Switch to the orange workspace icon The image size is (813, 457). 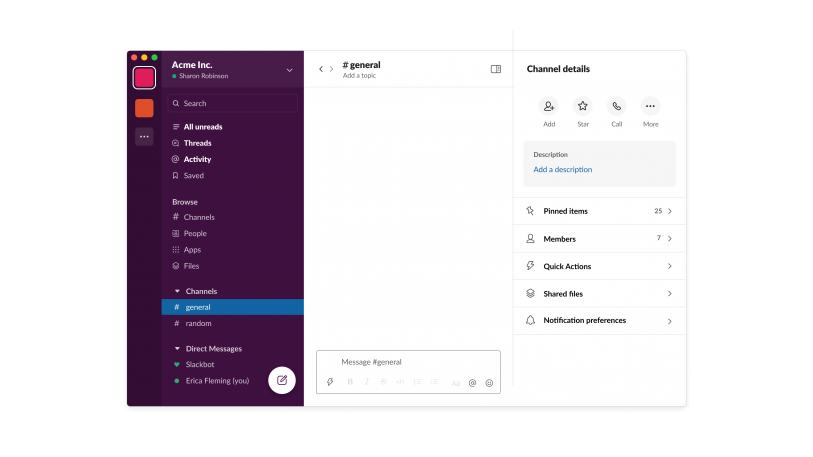click(144, 108)
